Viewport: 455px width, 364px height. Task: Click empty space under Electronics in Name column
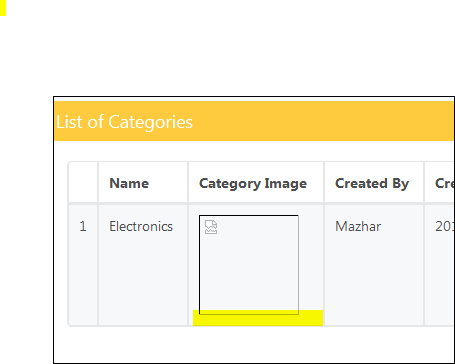(143, 280)
